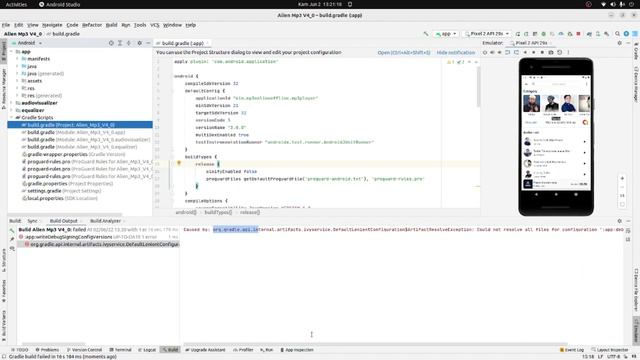Open Logcat tool window
This screenshot has height=360, width=640.
pos(147,350)
